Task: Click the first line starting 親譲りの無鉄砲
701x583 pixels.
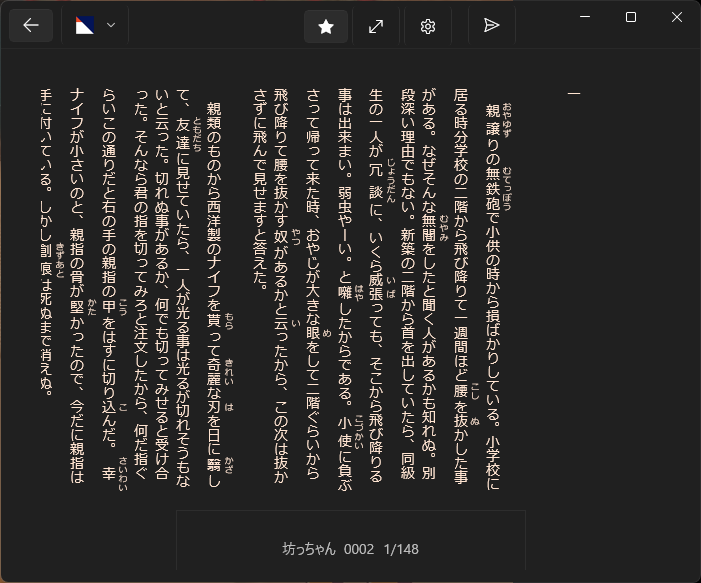Action: (x=493, y=297)
